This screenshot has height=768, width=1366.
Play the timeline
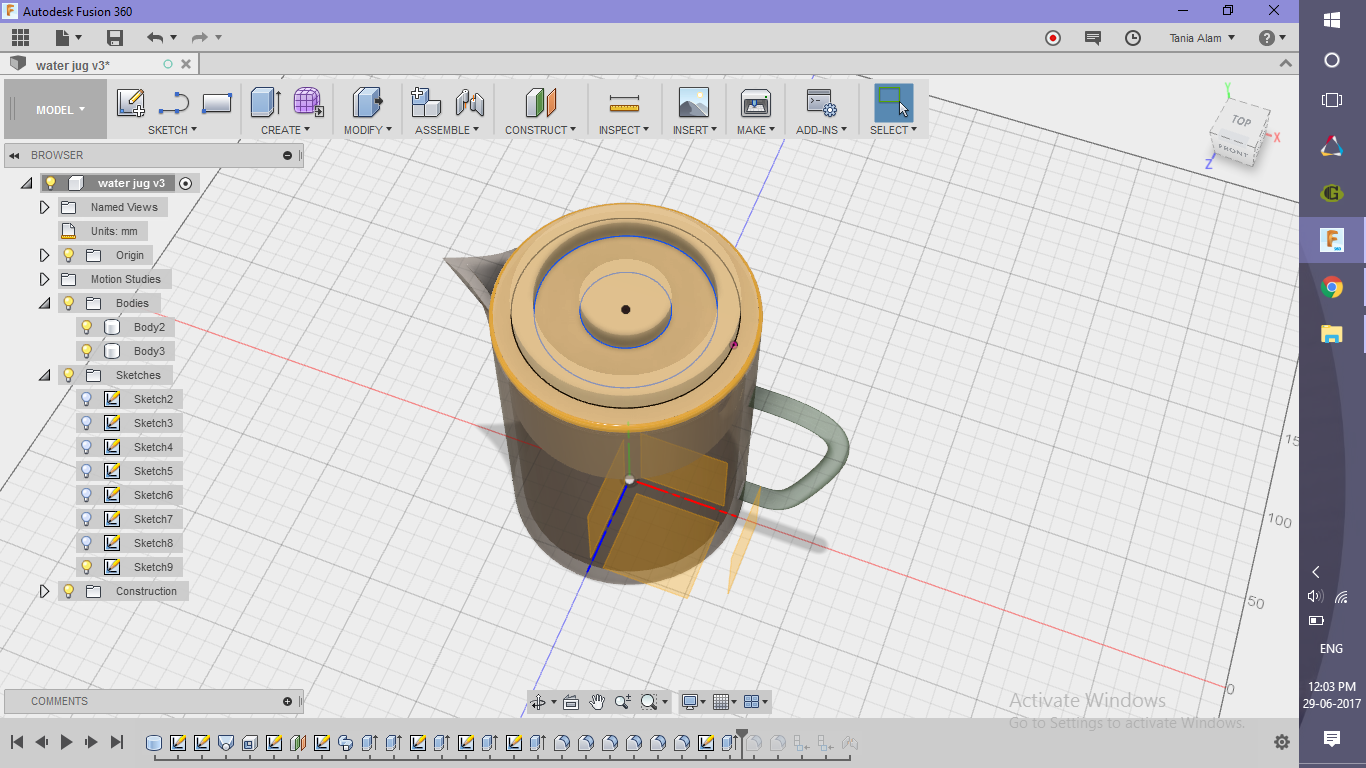click(x=67, y=742)
